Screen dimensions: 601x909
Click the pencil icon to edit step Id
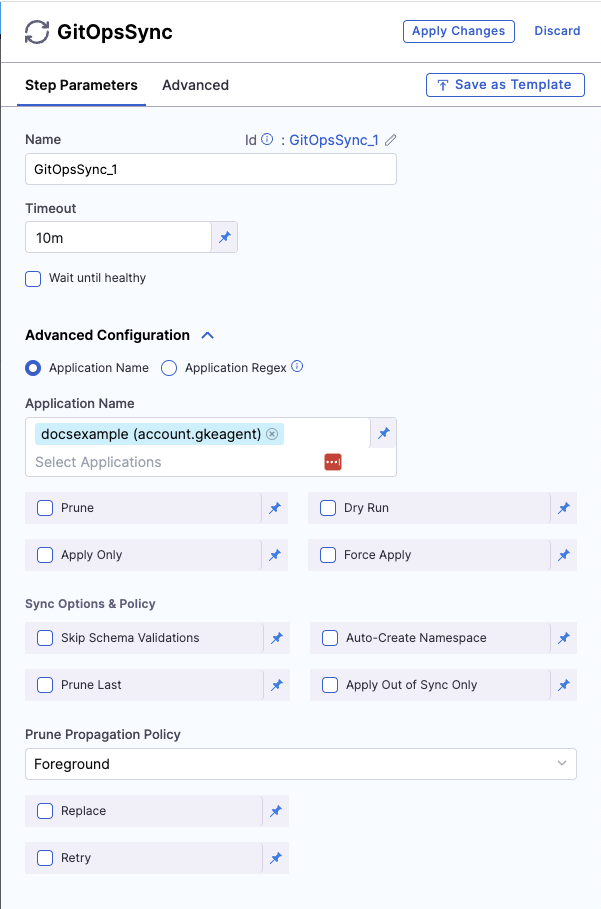(x=391, y=140)
